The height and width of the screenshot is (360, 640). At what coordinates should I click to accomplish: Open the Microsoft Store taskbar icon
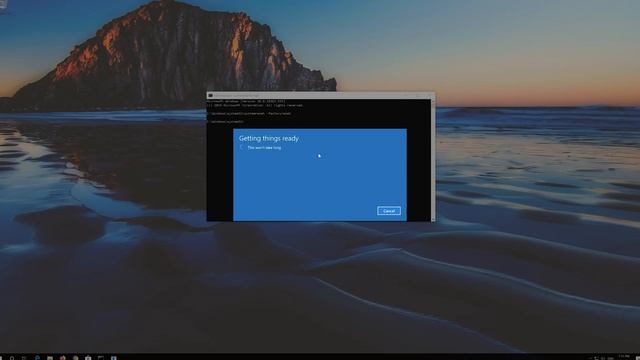coord(88,358)
